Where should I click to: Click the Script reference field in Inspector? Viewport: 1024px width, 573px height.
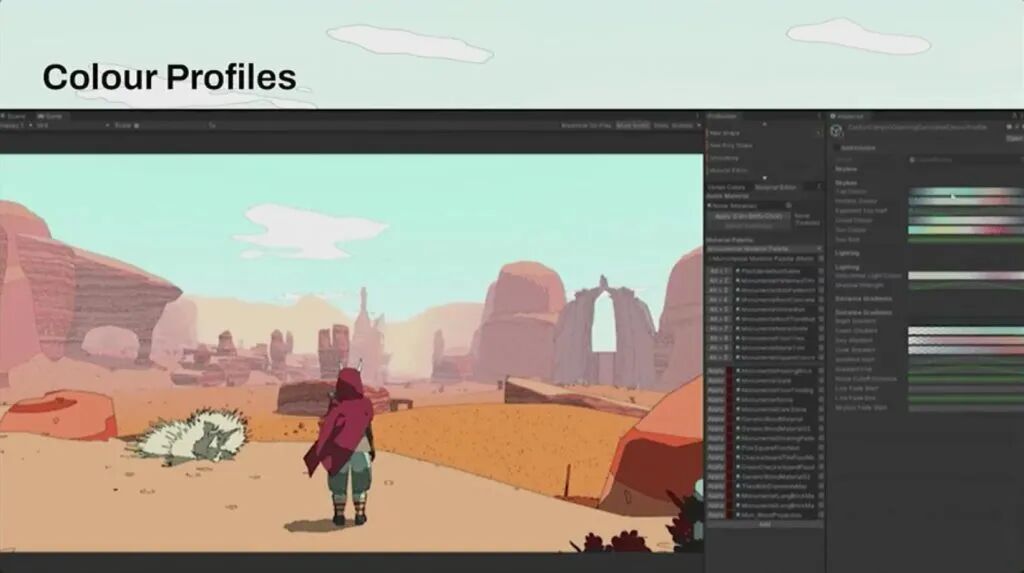click(965, 160)
